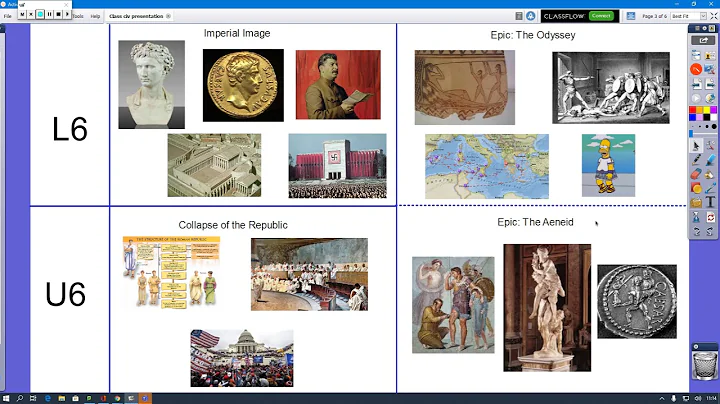720x404 pixels.
Task: Switch profile icon in ActivInspire toolbox
Action: pyautogui.click(x=710, y=56)
